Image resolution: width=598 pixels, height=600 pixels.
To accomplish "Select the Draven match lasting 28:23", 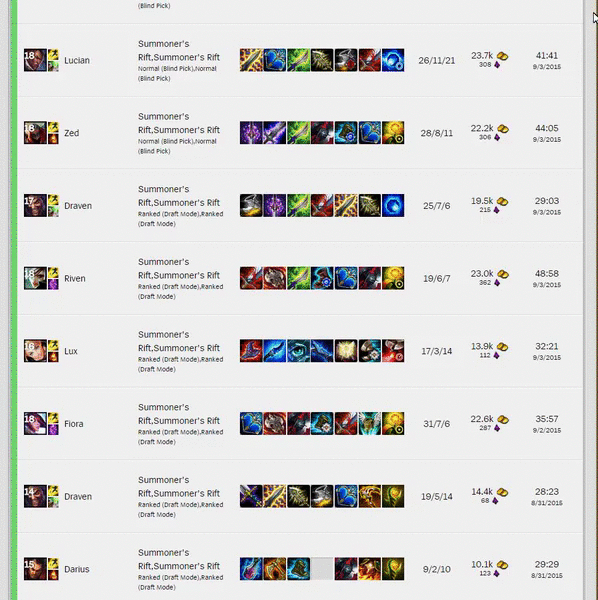I will pyautogui.click(x=547, y=491).
